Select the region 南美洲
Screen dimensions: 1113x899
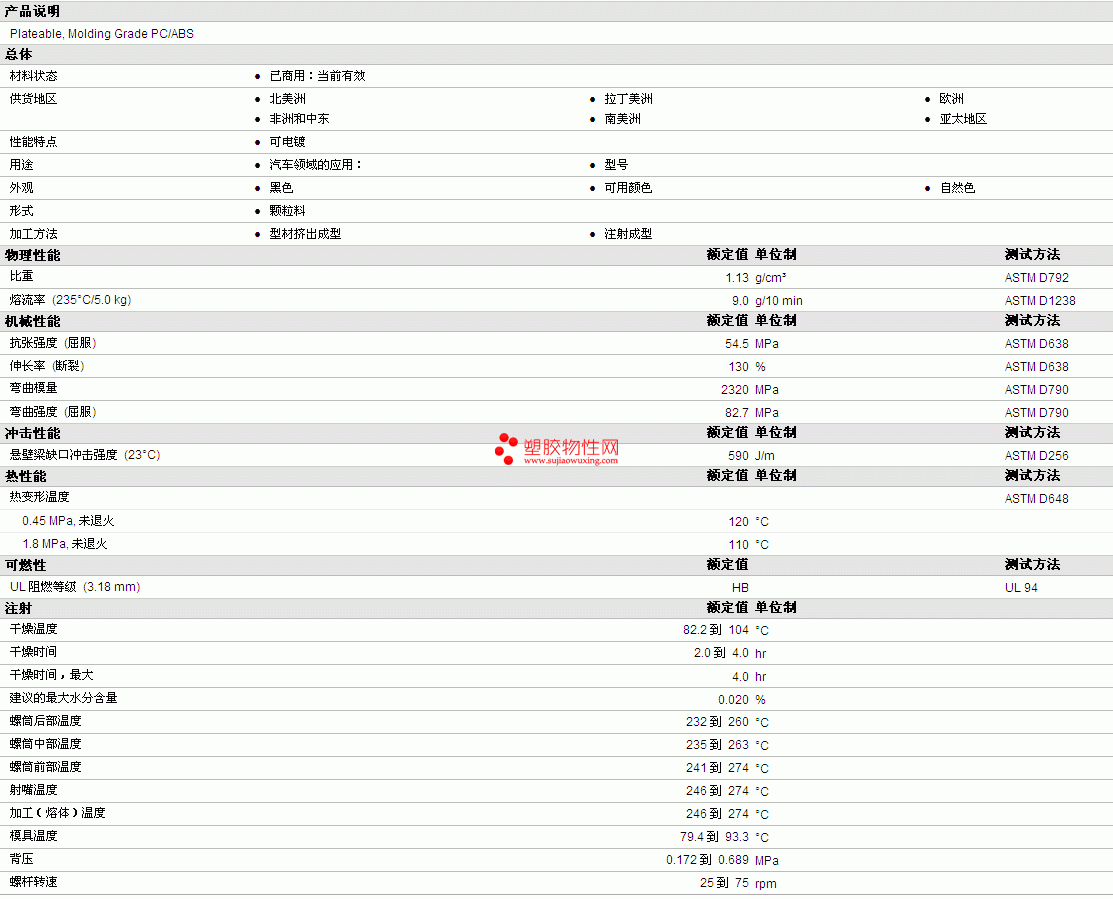(623, 118)
